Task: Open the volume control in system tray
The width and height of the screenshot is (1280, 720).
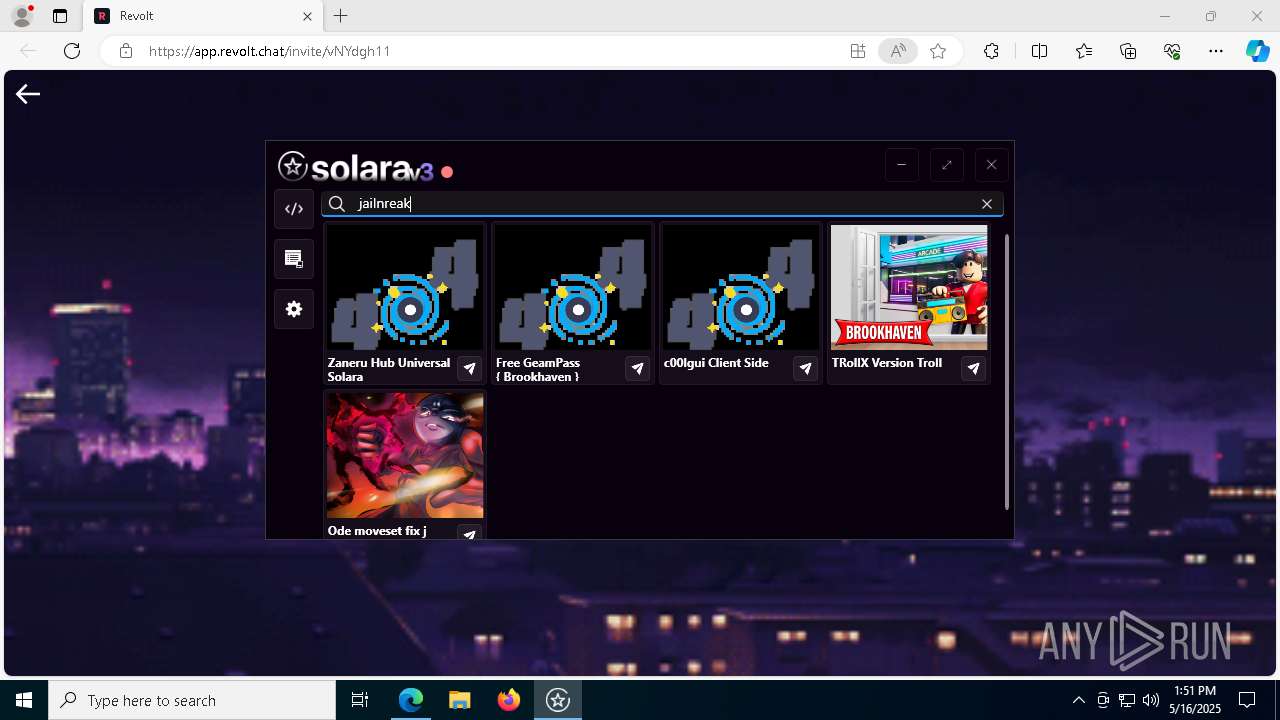Action: click(x=1151, y=700)
